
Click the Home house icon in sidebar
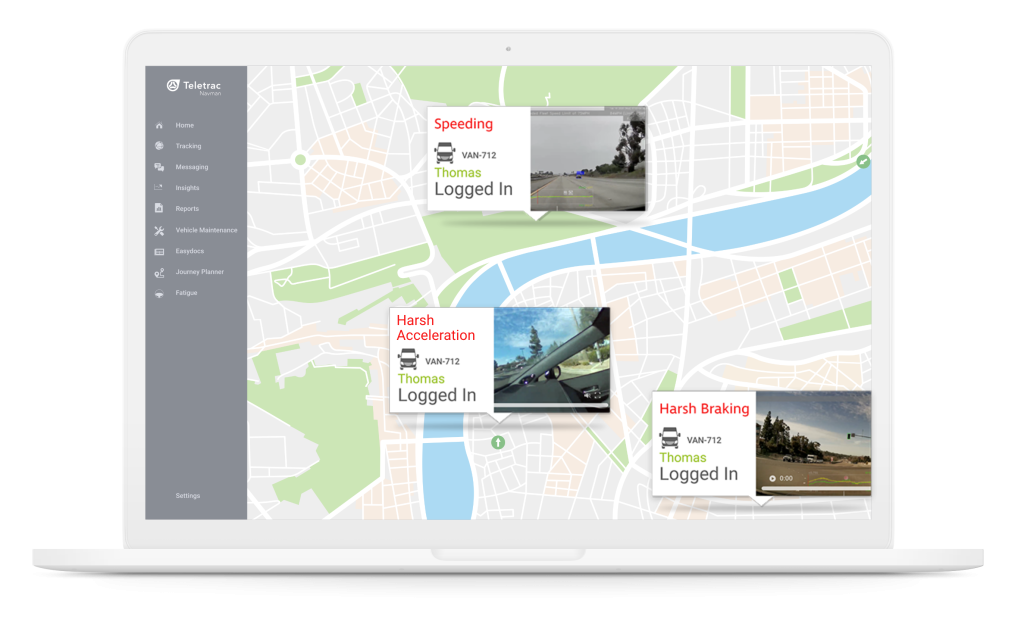click(x=159, y=126)
